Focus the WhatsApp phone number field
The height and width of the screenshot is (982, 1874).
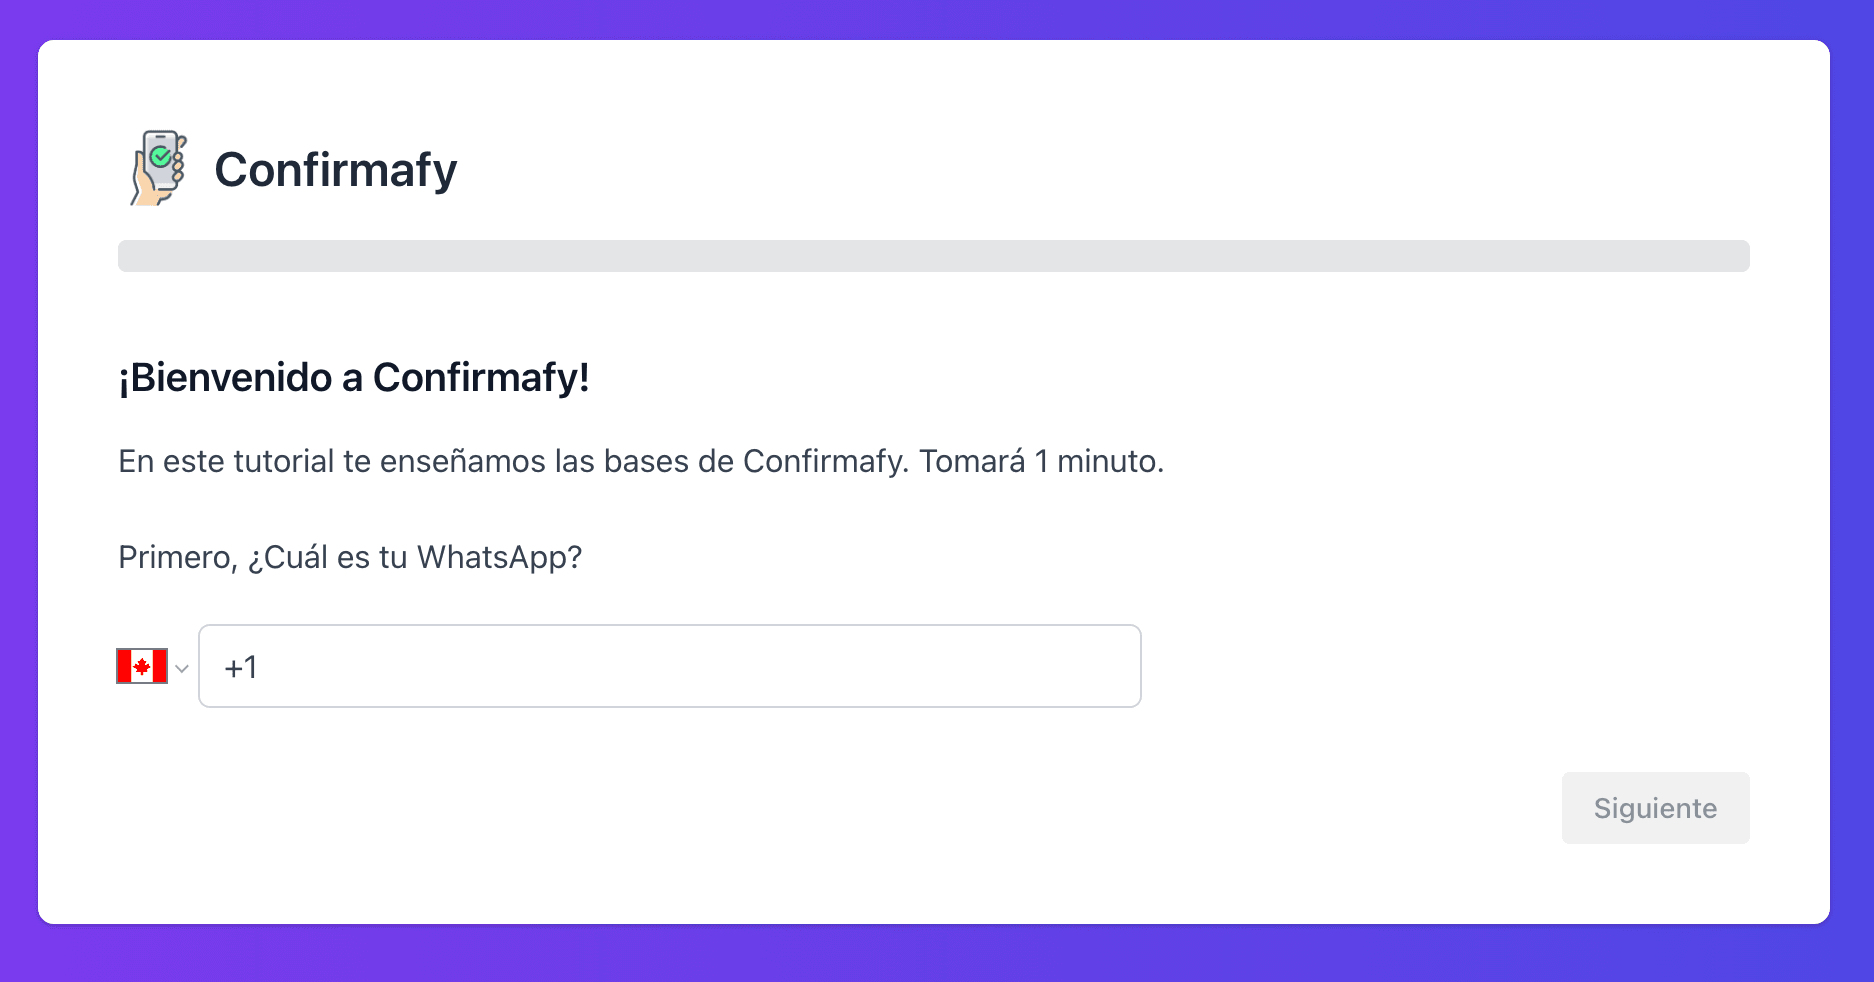(x=670, y=666)
